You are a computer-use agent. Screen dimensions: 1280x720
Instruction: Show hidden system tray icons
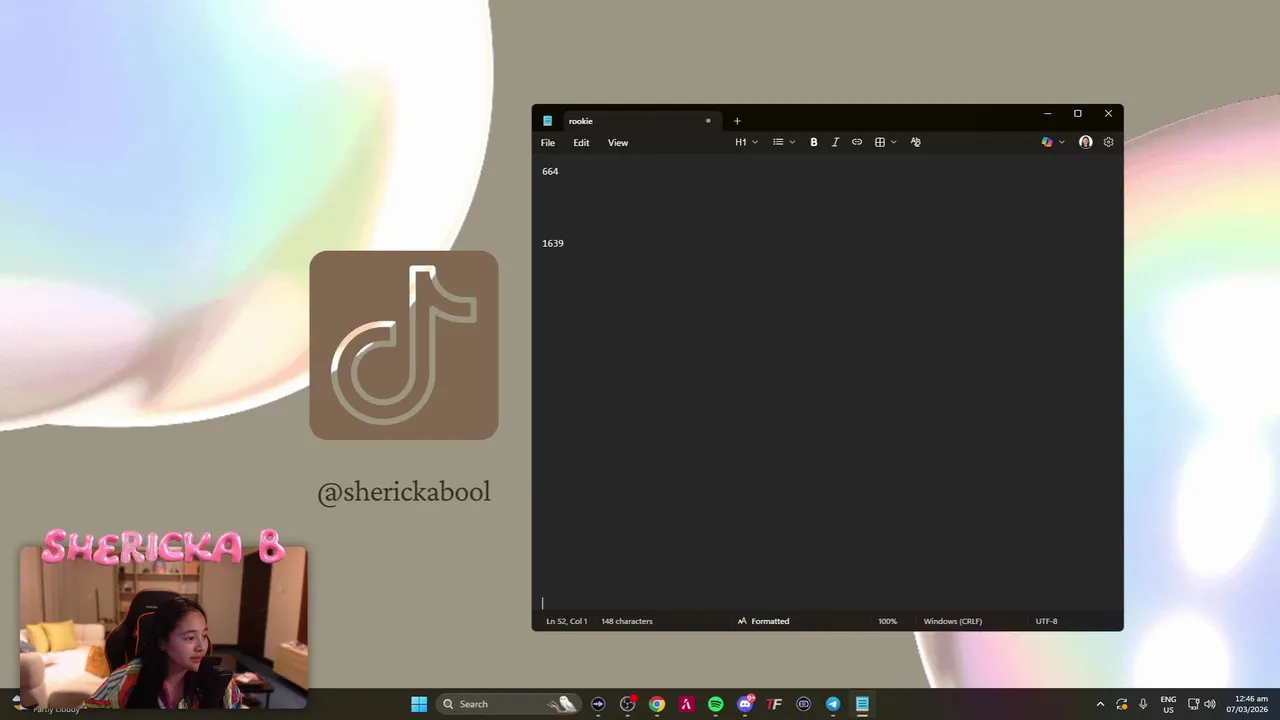[x=1101, y=704]
